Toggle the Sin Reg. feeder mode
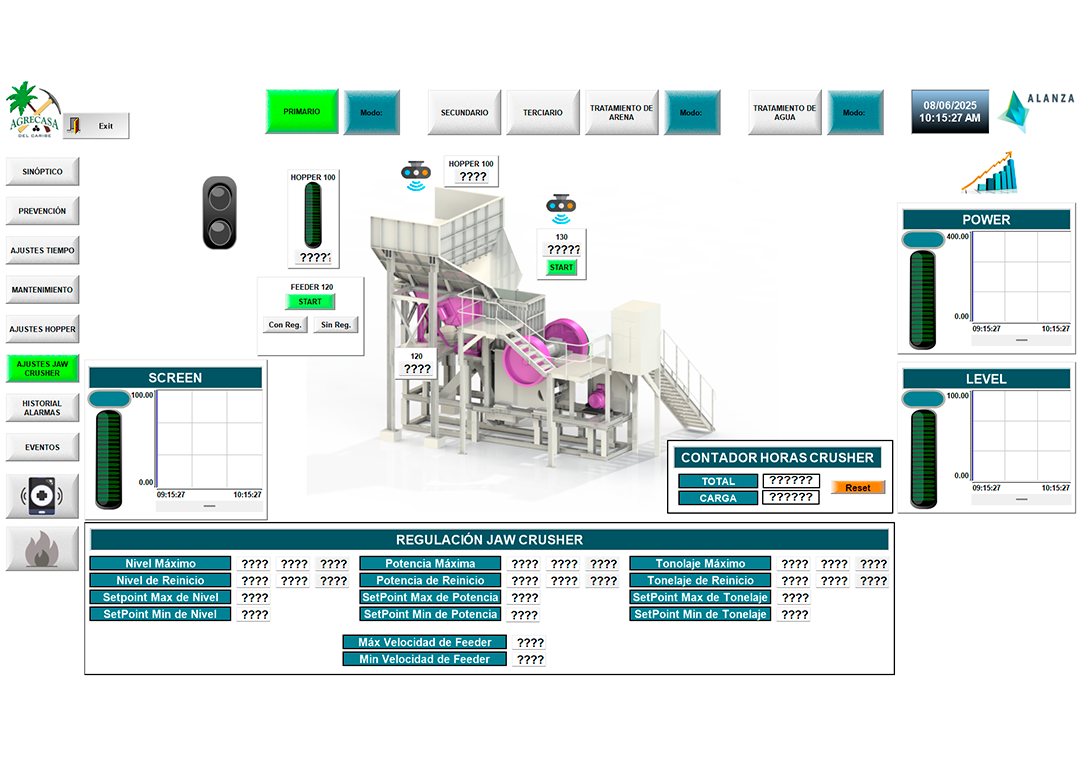1080x764 pixels. coord(335,324)
